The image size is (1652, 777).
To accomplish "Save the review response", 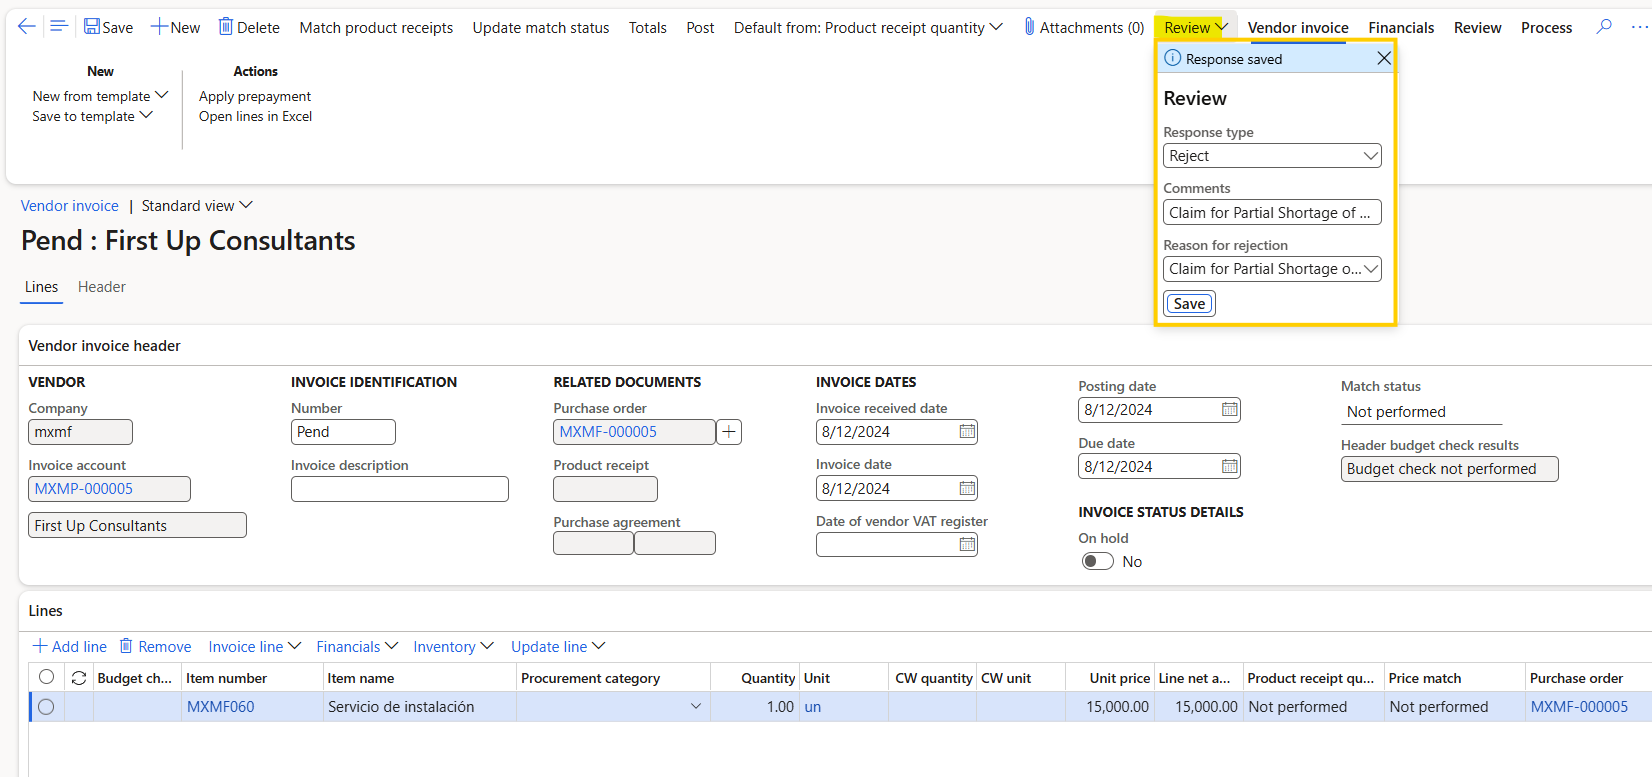I will [1189, 304].
